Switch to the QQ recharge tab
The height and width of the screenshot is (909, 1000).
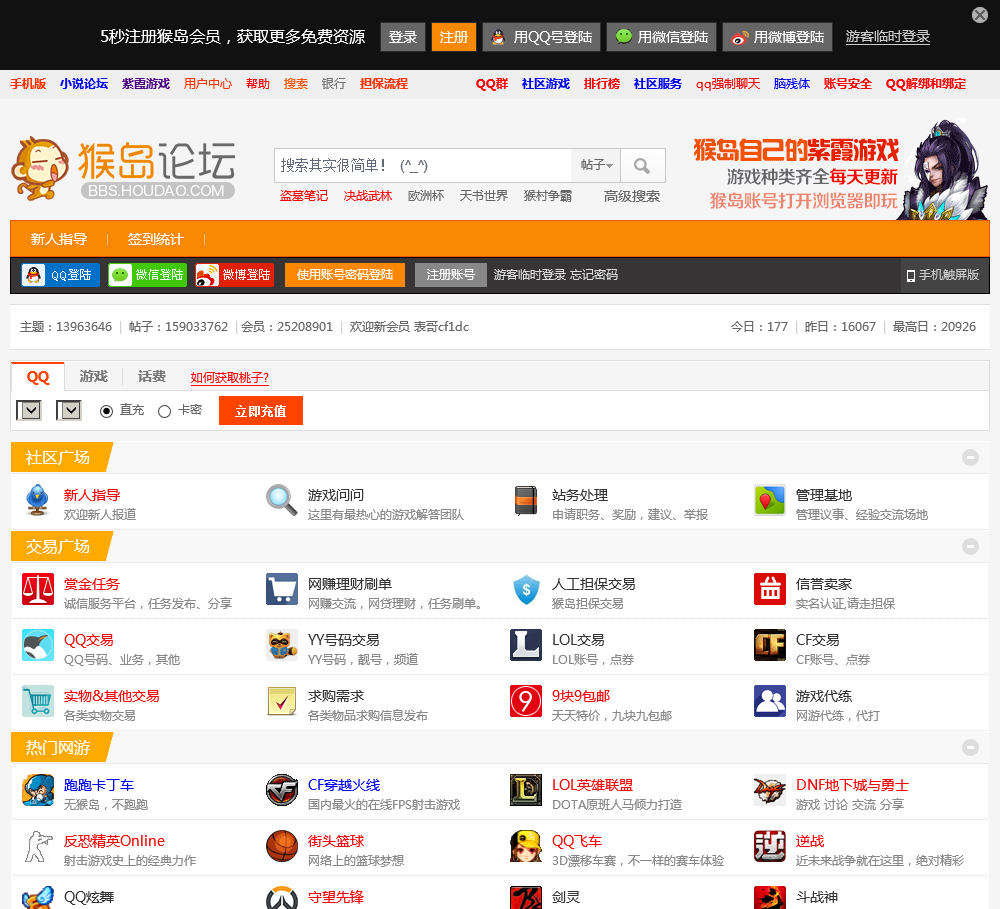tap(38, 377)
